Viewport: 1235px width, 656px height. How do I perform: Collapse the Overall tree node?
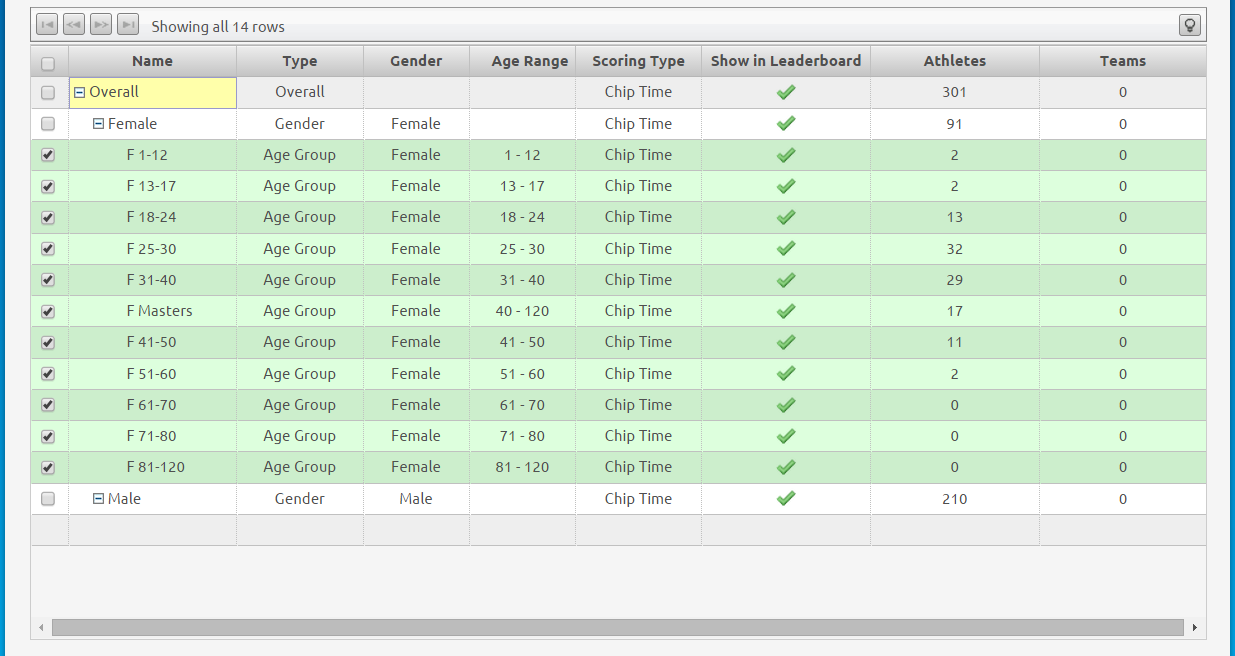[x=80, y=93]
